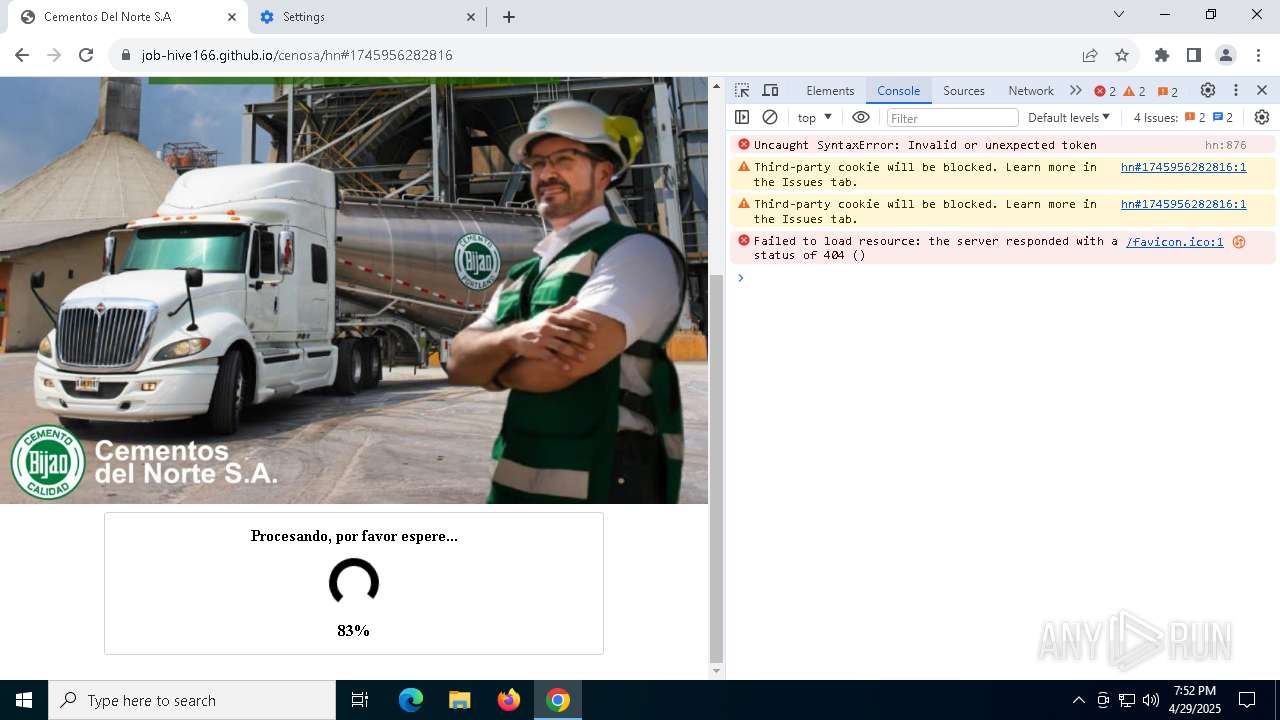The height and width of the screenshot is (720, 1280).
Task: Expand more DevTools tabs chevron
Action: click(1076, 90)
